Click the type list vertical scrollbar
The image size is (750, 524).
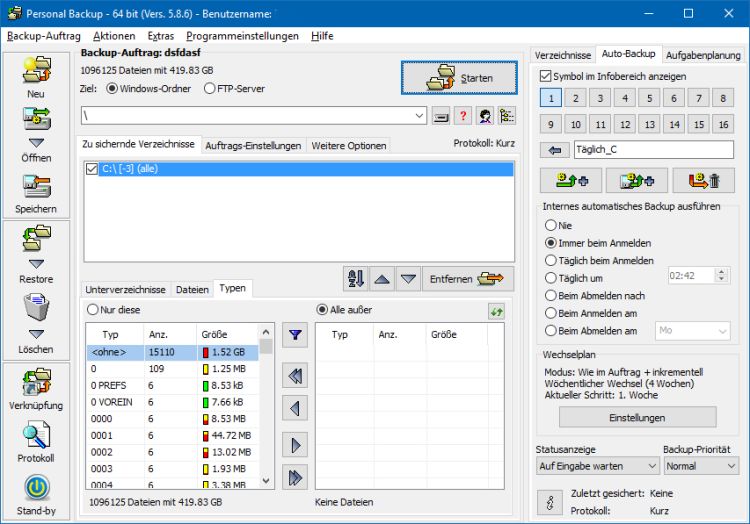266,406
